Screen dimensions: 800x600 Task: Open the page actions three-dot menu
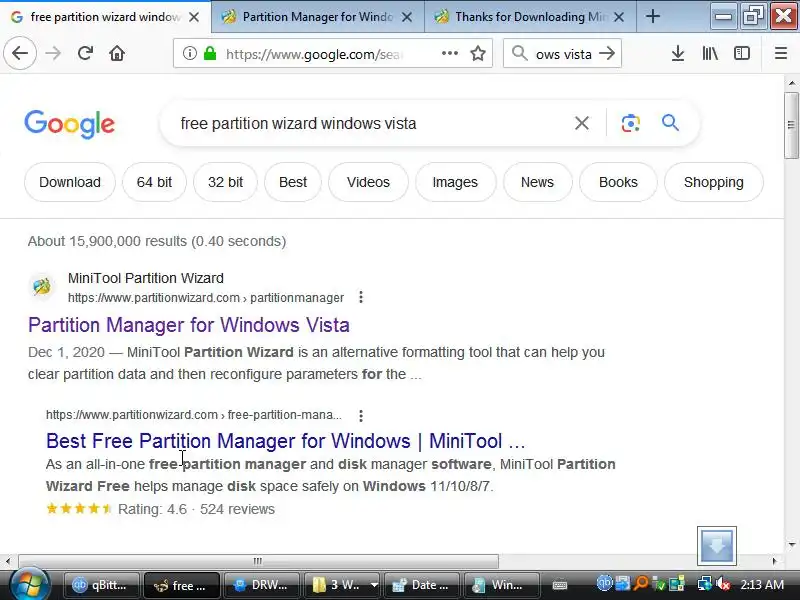(449, 53)
